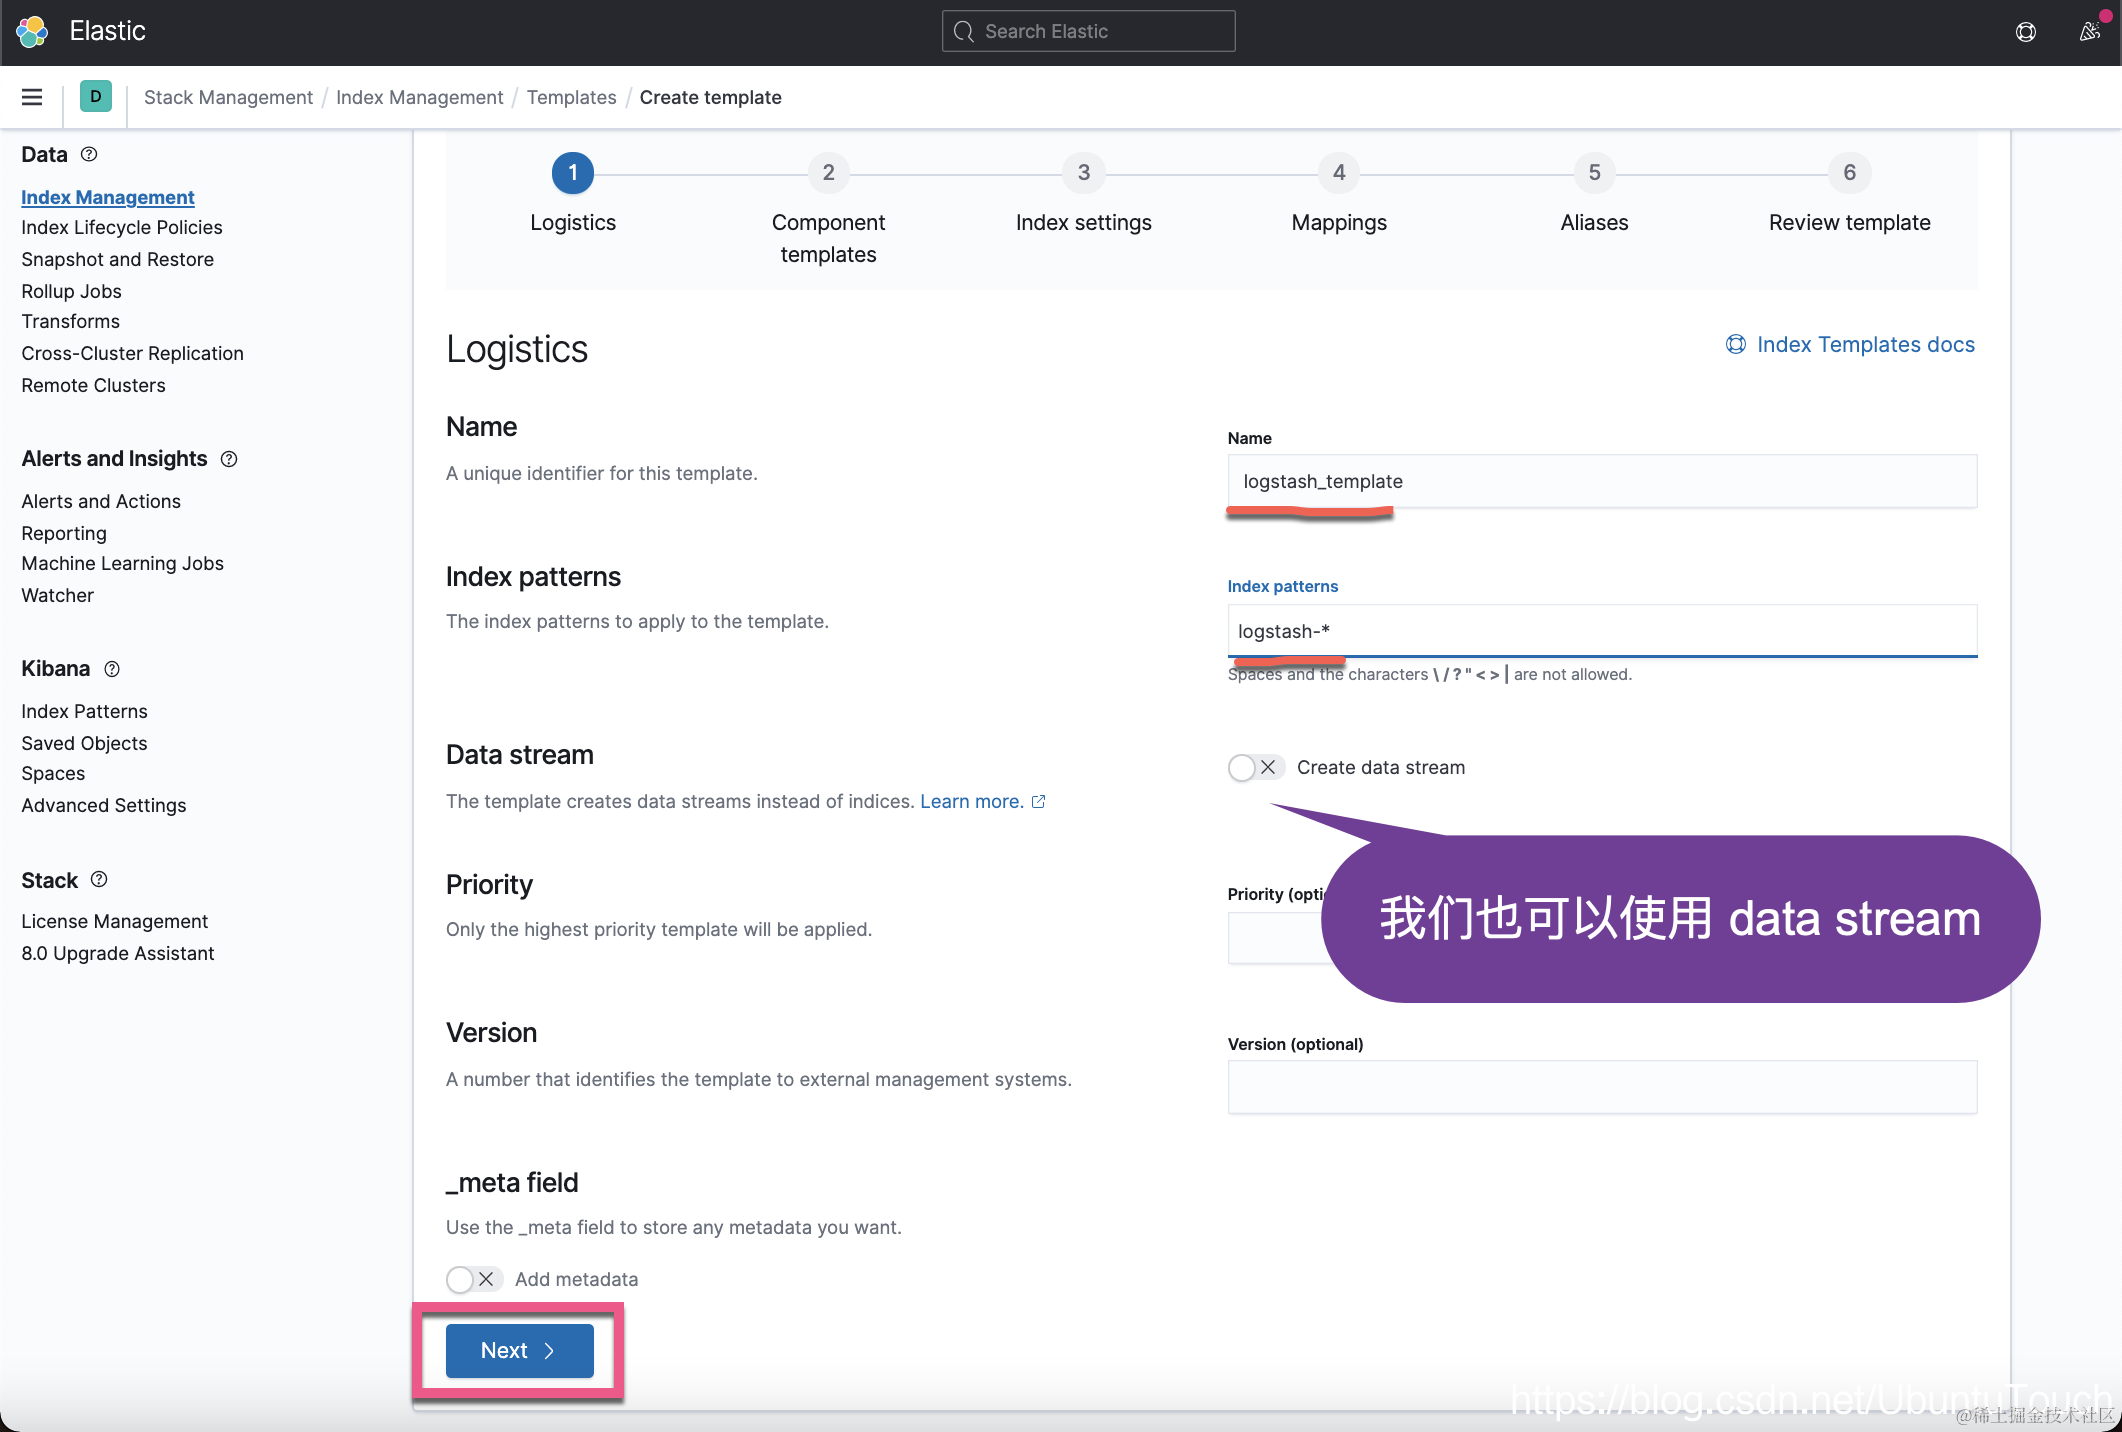This screenshot has height=1432, width=2122.
Task: Click the Search Elastic box
Action: coord(1088,32)
